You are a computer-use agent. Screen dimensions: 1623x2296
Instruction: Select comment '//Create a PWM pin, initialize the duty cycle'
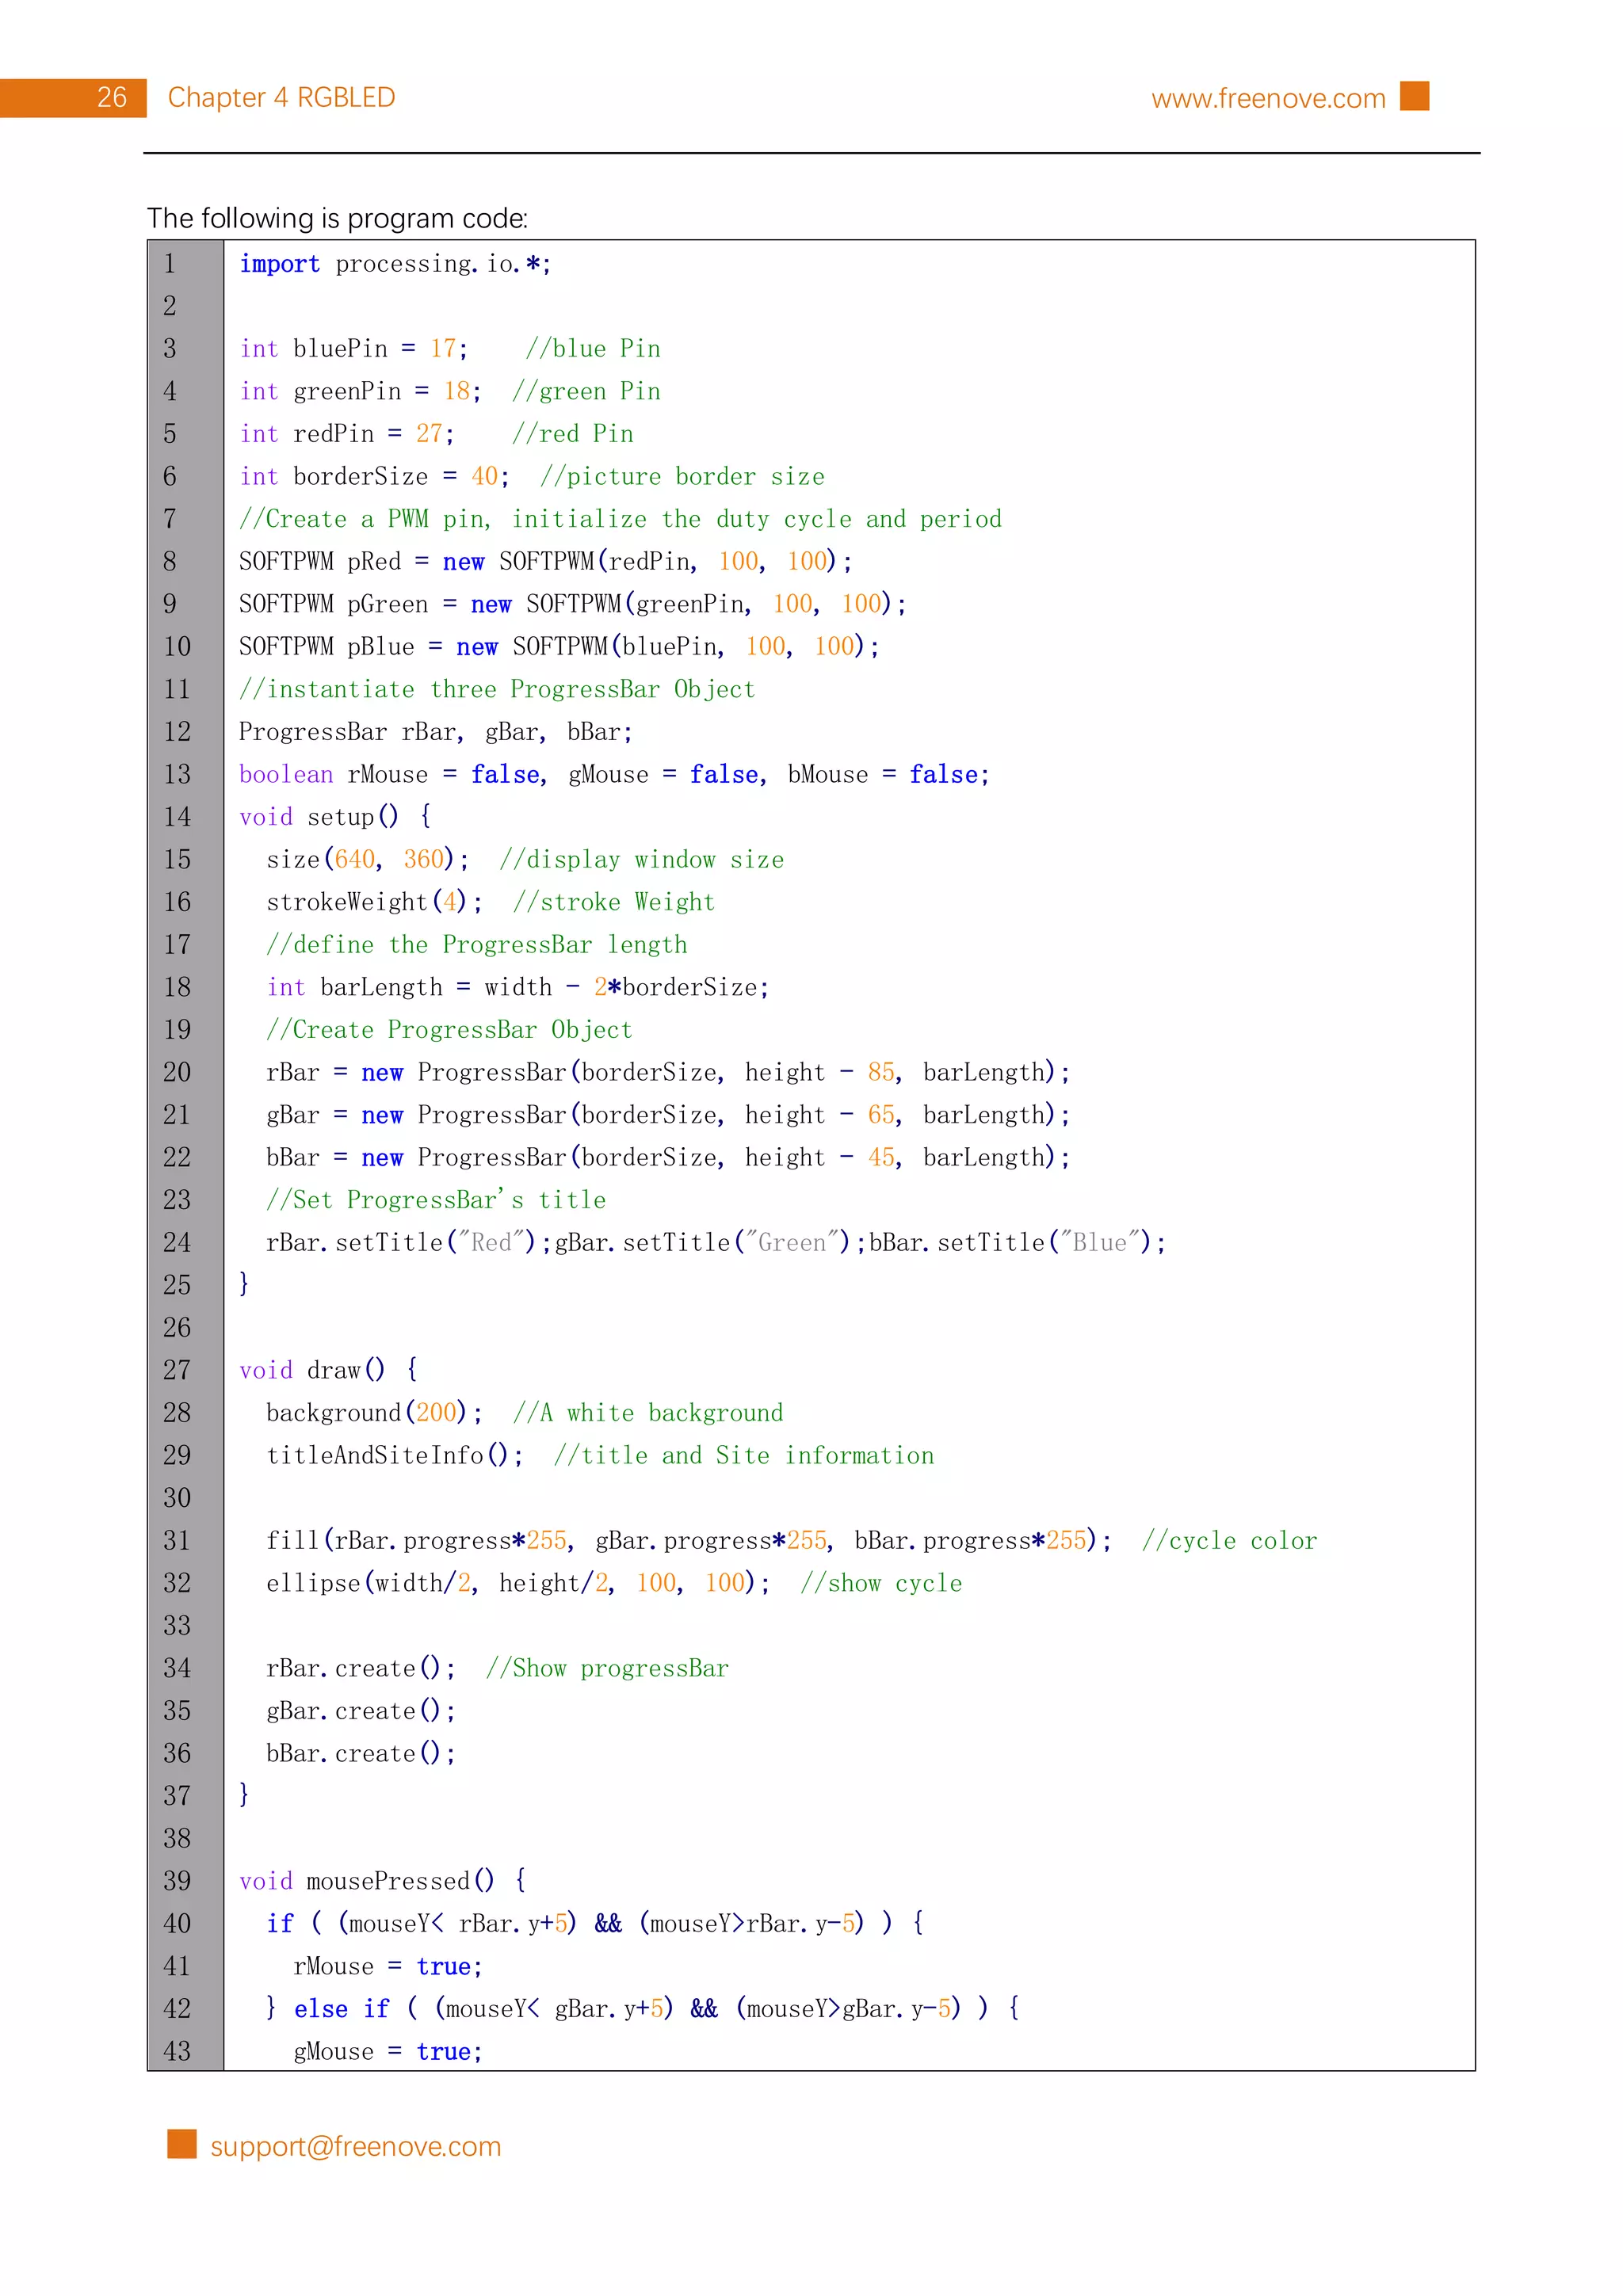coord(545,519)
